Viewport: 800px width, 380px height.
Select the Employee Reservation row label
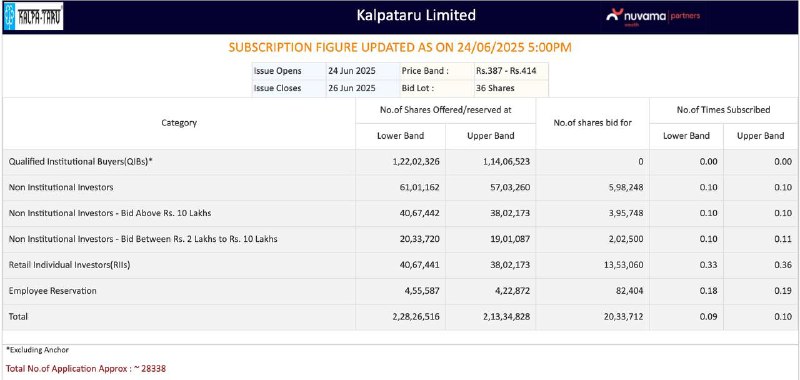[x=53, y=291]
